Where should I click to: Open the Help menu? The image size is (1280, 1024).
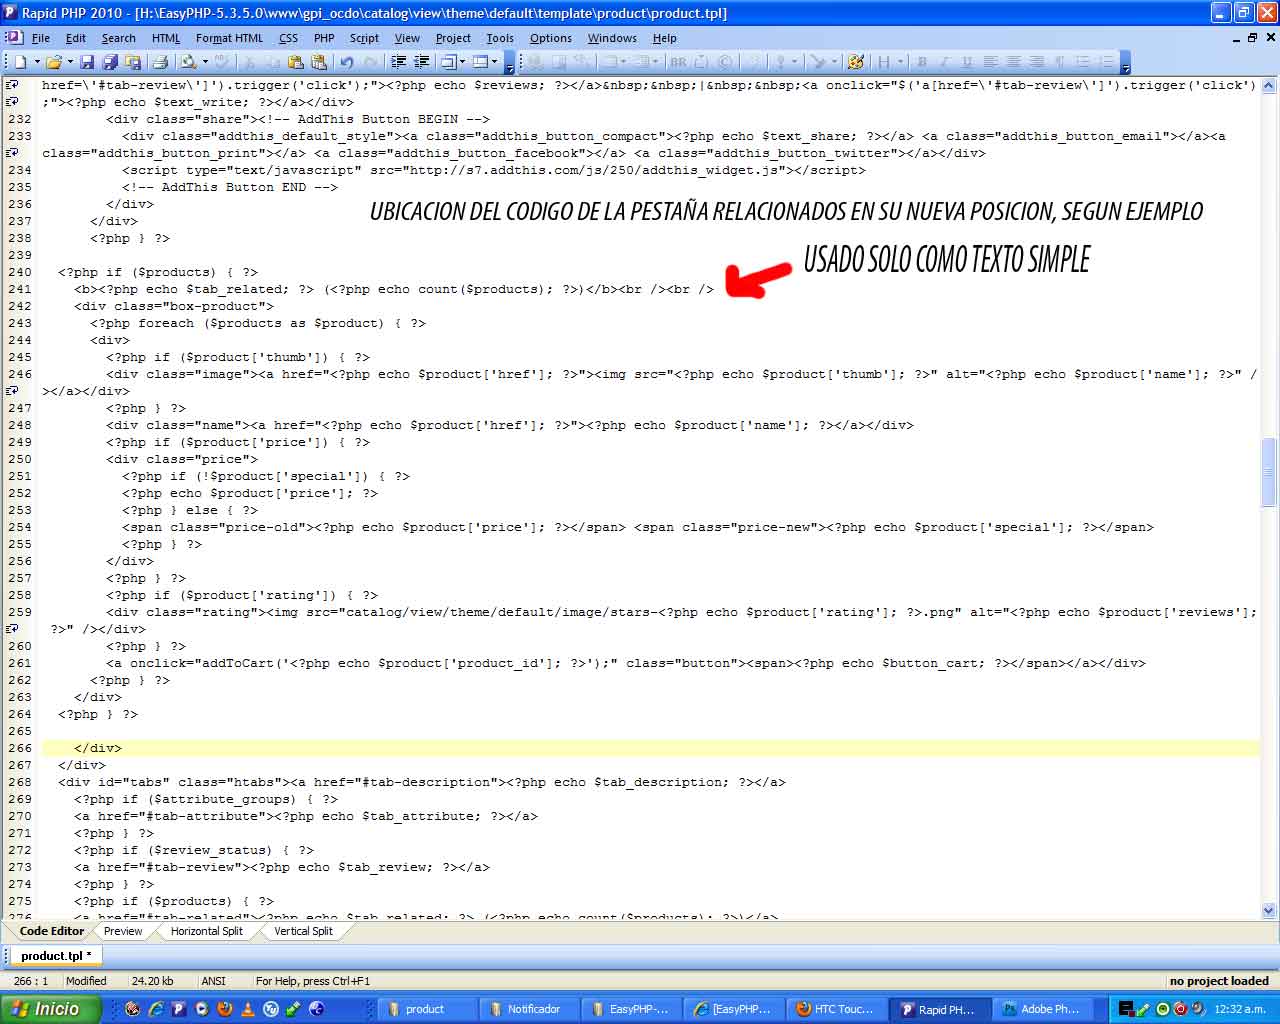[x=665, y=38]
